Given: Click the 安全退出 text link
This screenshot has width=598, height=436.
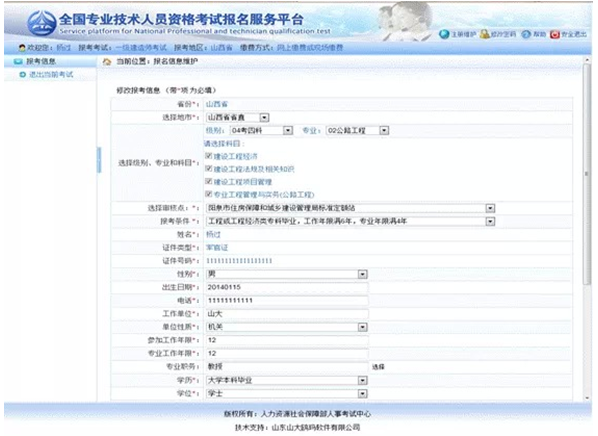Looking at the screenshot, I should coord(574,34).
